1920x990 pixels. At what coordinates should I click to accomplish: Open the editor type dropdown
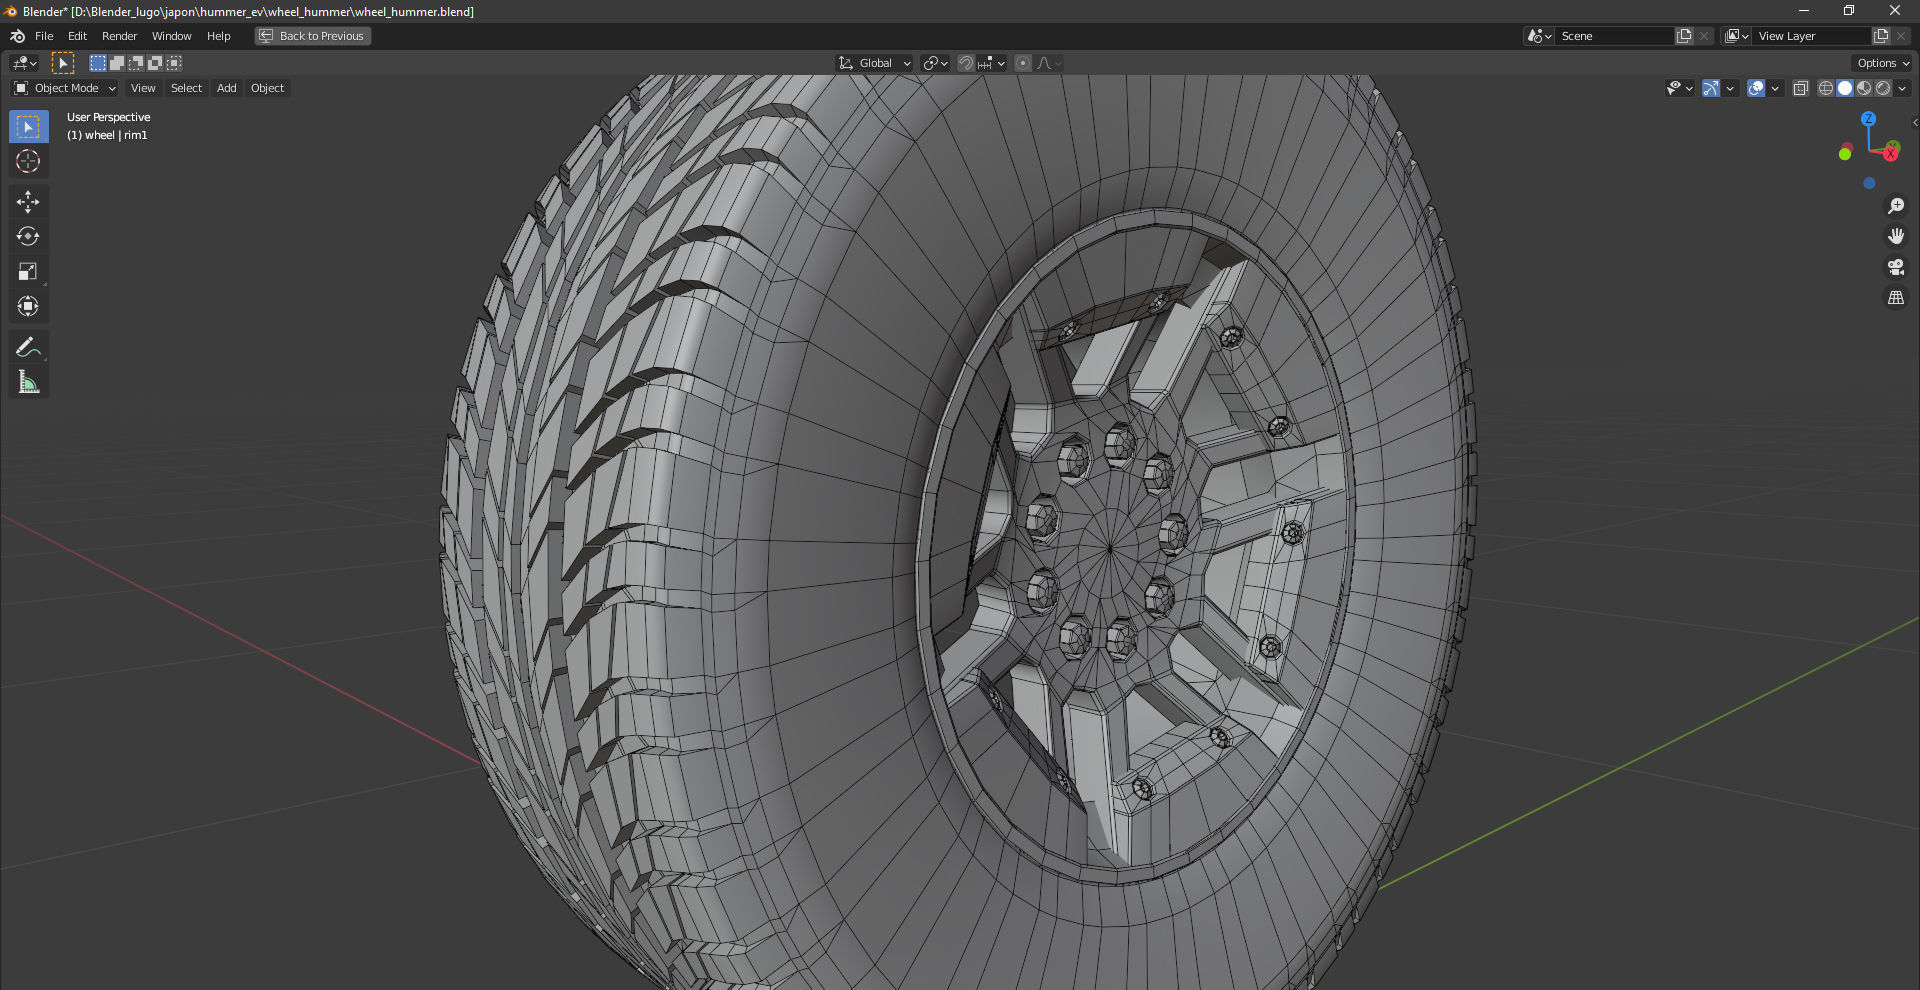[24, 63]
